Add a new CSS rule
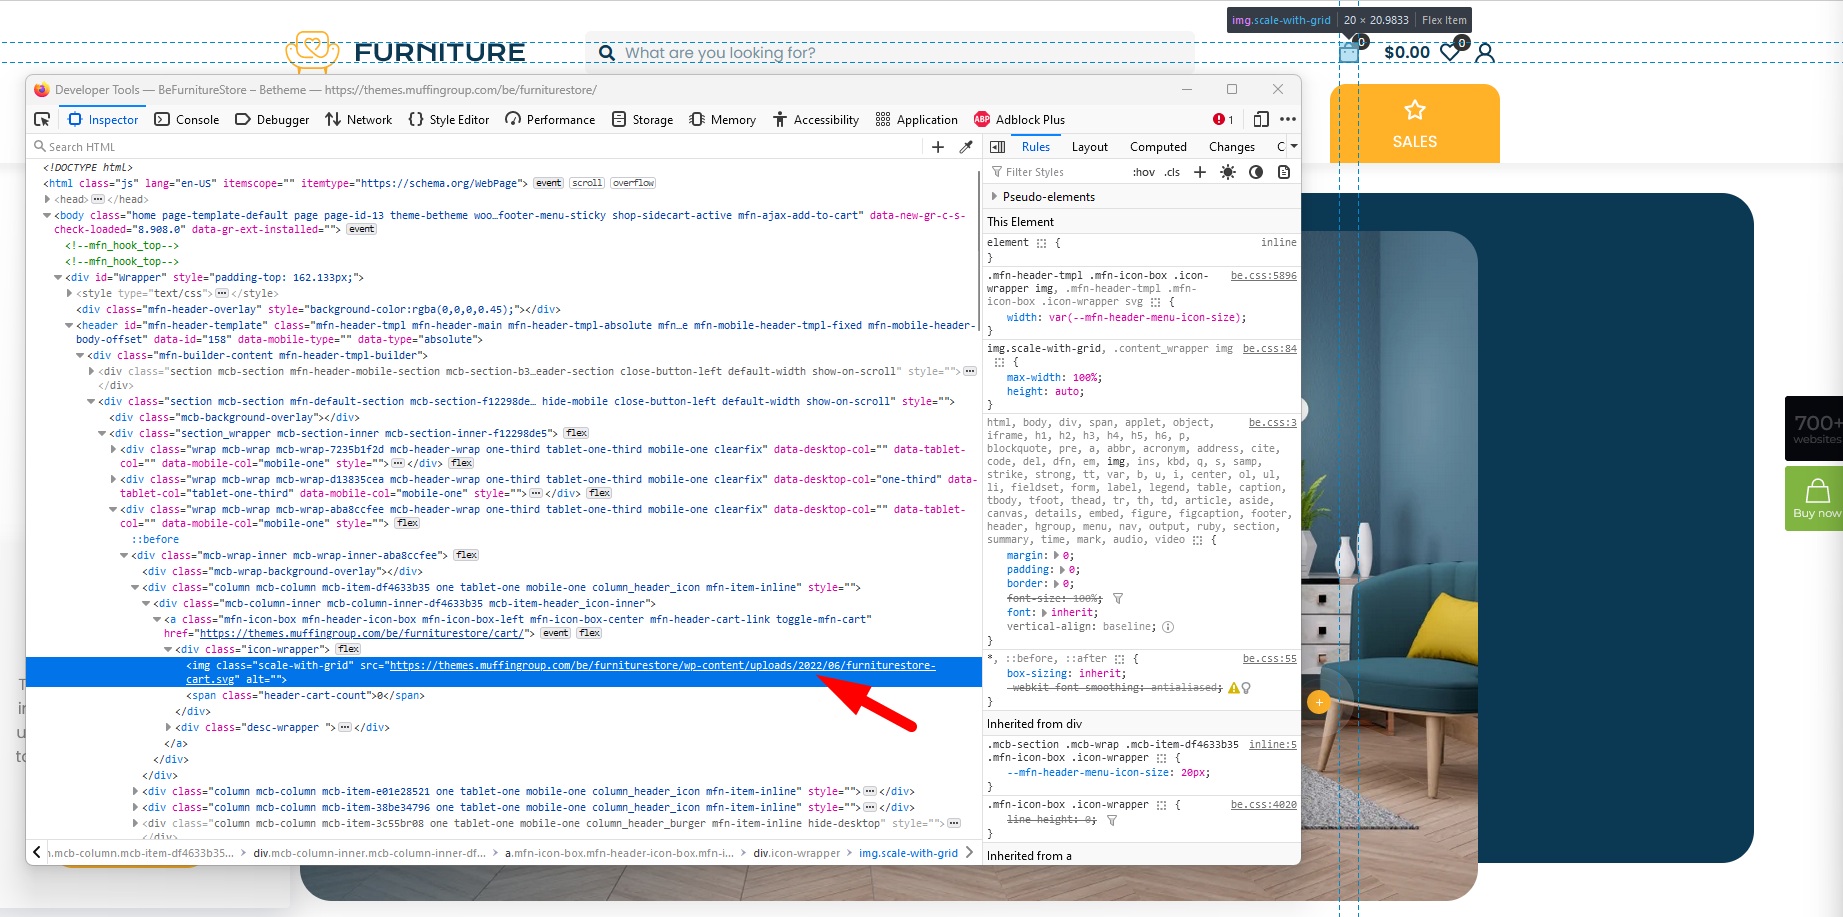 [x=1200, y=172]
